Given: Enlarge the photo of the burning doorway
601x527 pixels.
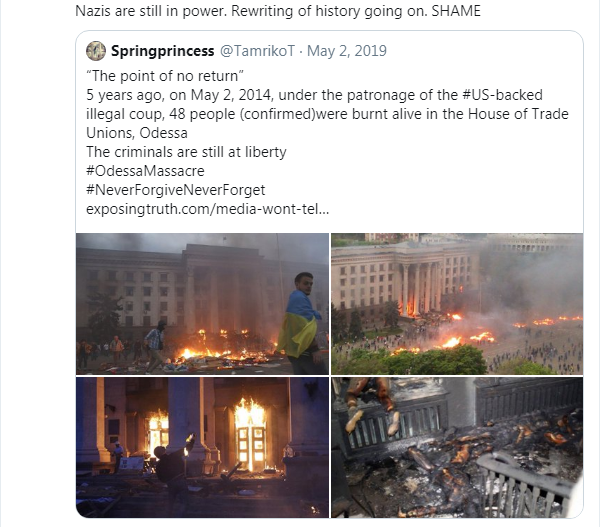Looking at the screenshot, I should click(x=202, y=446).
